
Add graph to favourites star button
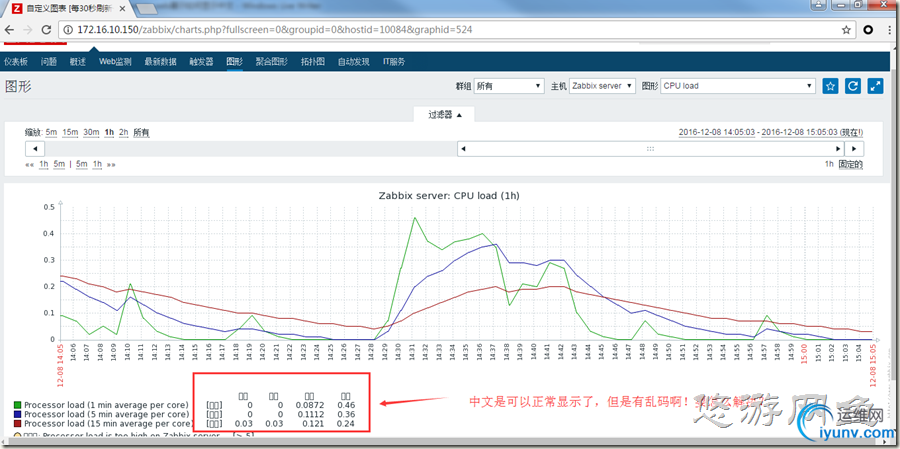[x=830, y=86]
